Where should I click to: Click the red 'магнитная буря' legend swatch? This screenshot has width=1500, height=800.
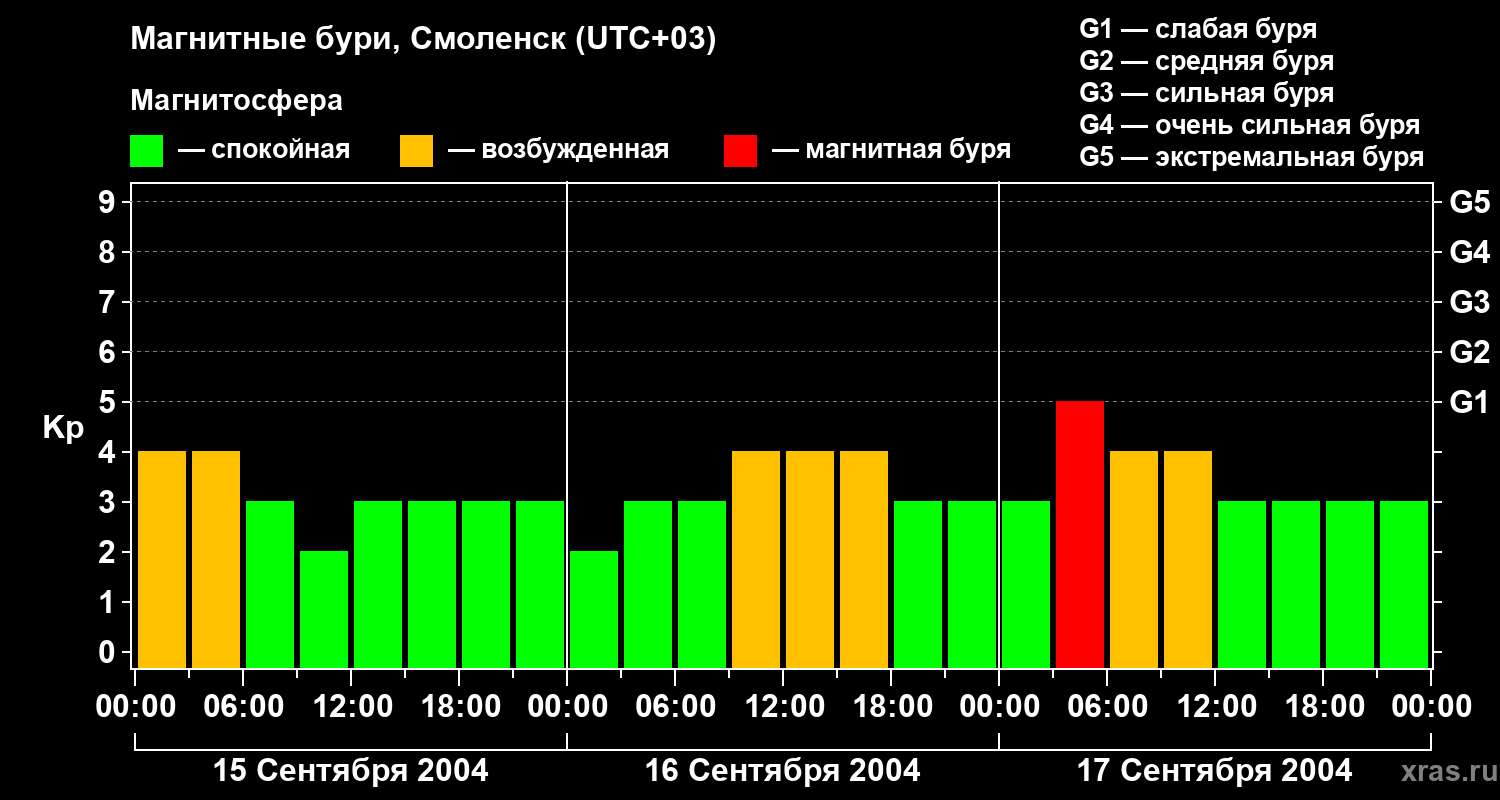pos(740,151)
